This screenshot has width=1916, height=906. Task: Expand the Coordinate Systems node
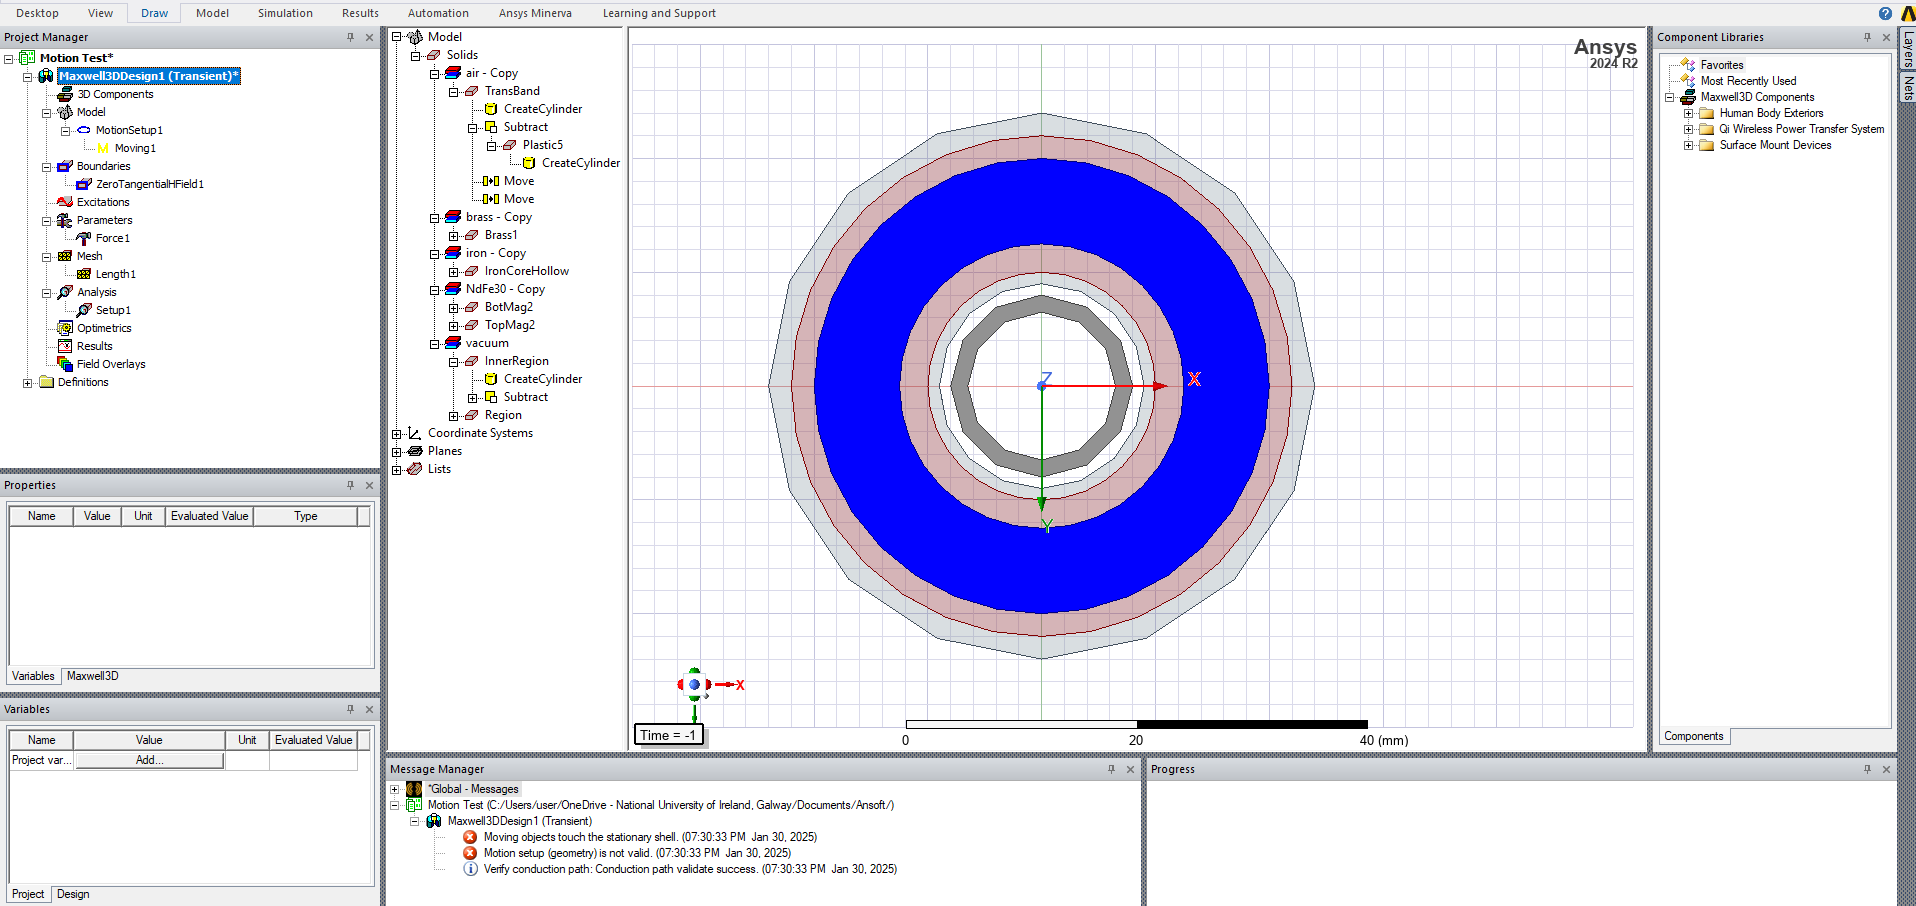tap(397, 434)
